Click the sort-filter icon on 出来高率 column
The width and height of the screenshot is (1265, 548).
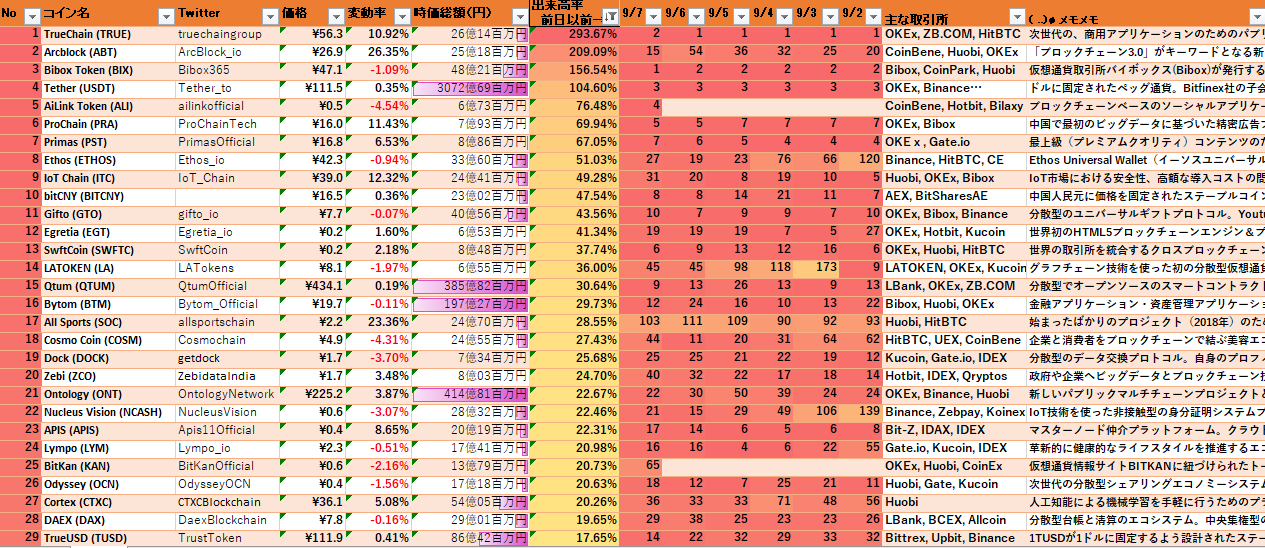click(x=609, y=17)
